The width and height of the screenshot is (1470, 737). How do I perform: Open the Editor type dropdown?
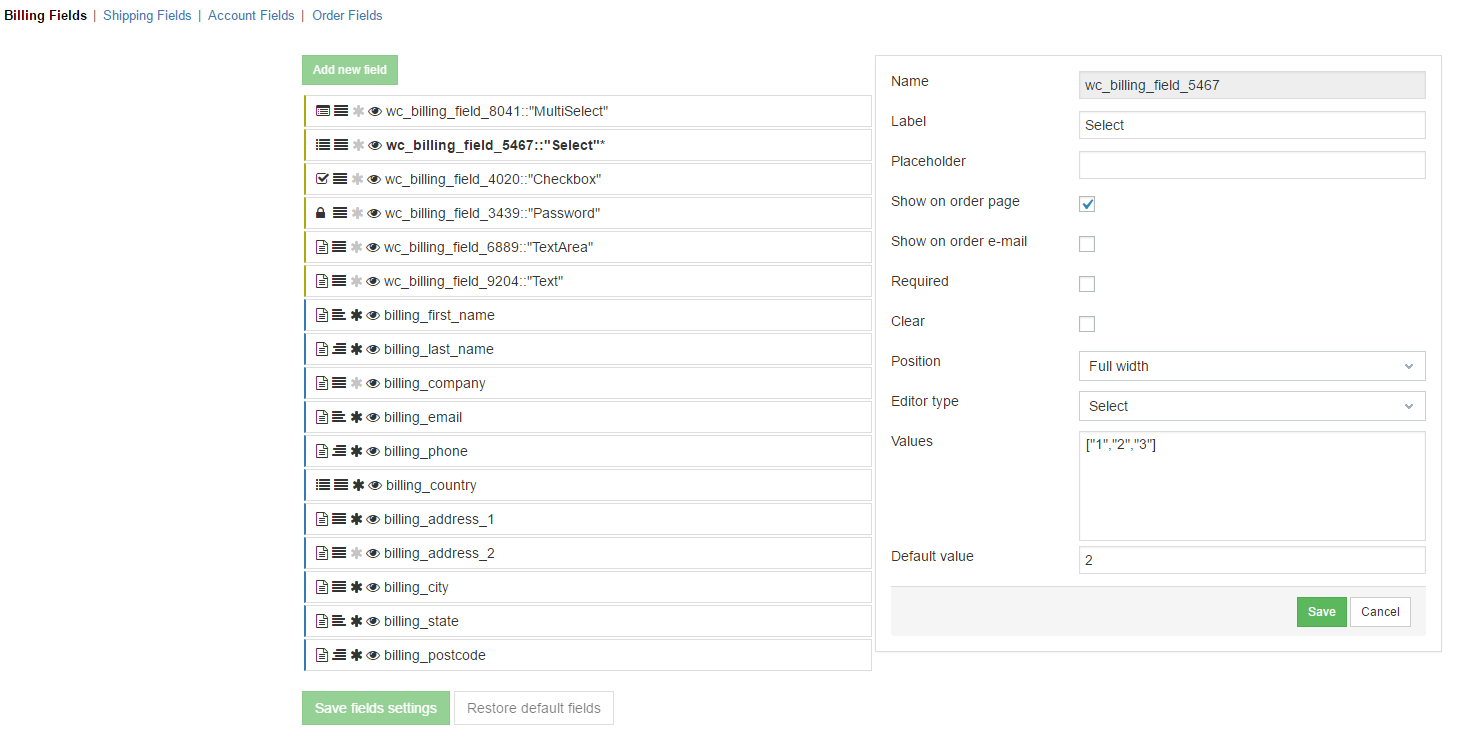tap(1251, 406)
